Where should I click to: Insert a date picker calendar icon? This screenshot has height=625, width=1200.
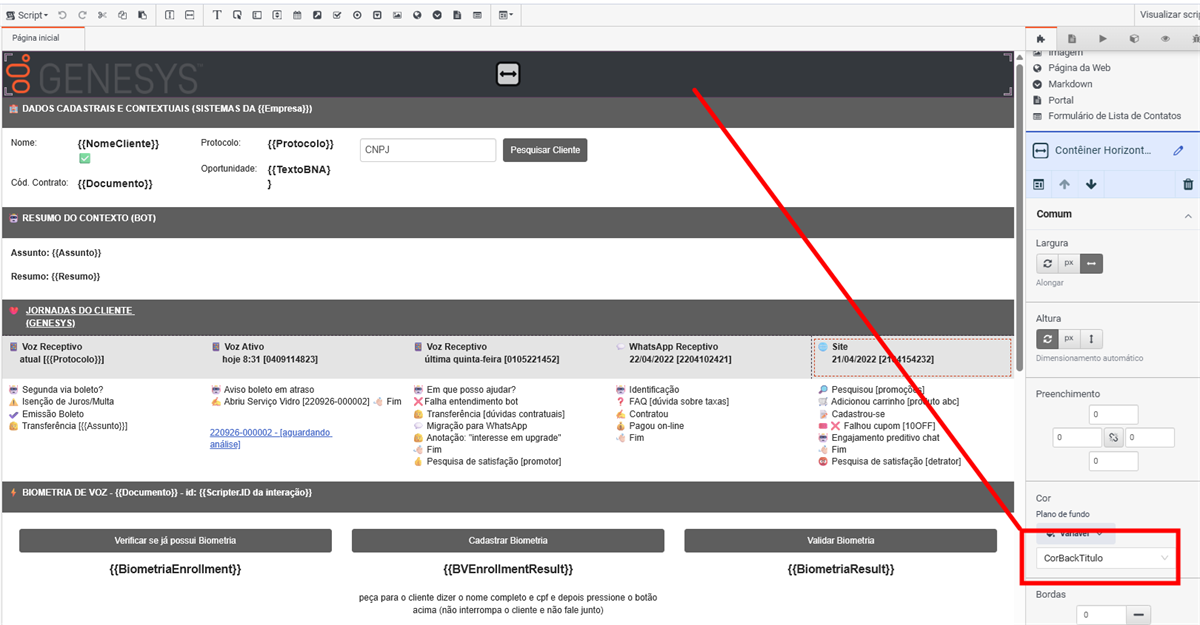(297, 15)
